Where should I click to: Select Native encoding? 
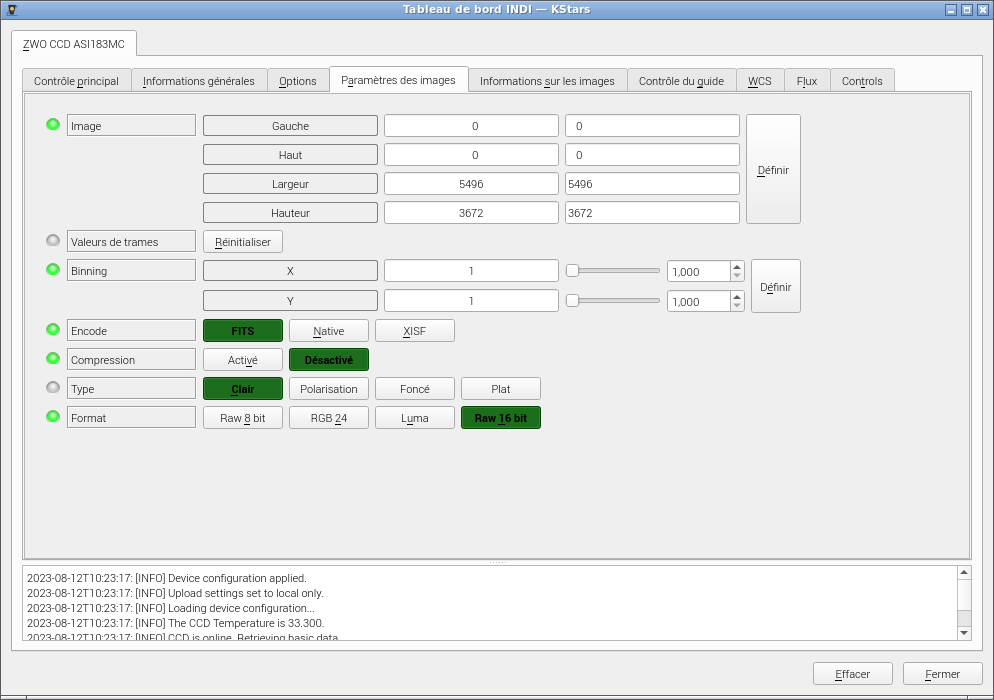328,331
